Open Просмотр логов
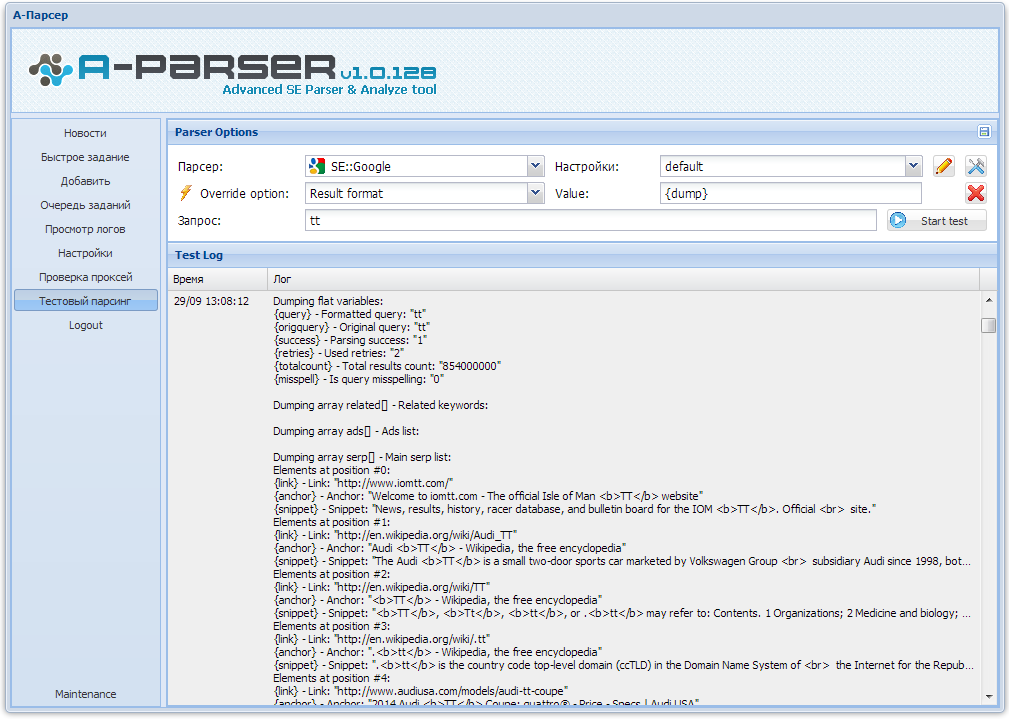Screen dimensions: 1009x719 [86, 229]
